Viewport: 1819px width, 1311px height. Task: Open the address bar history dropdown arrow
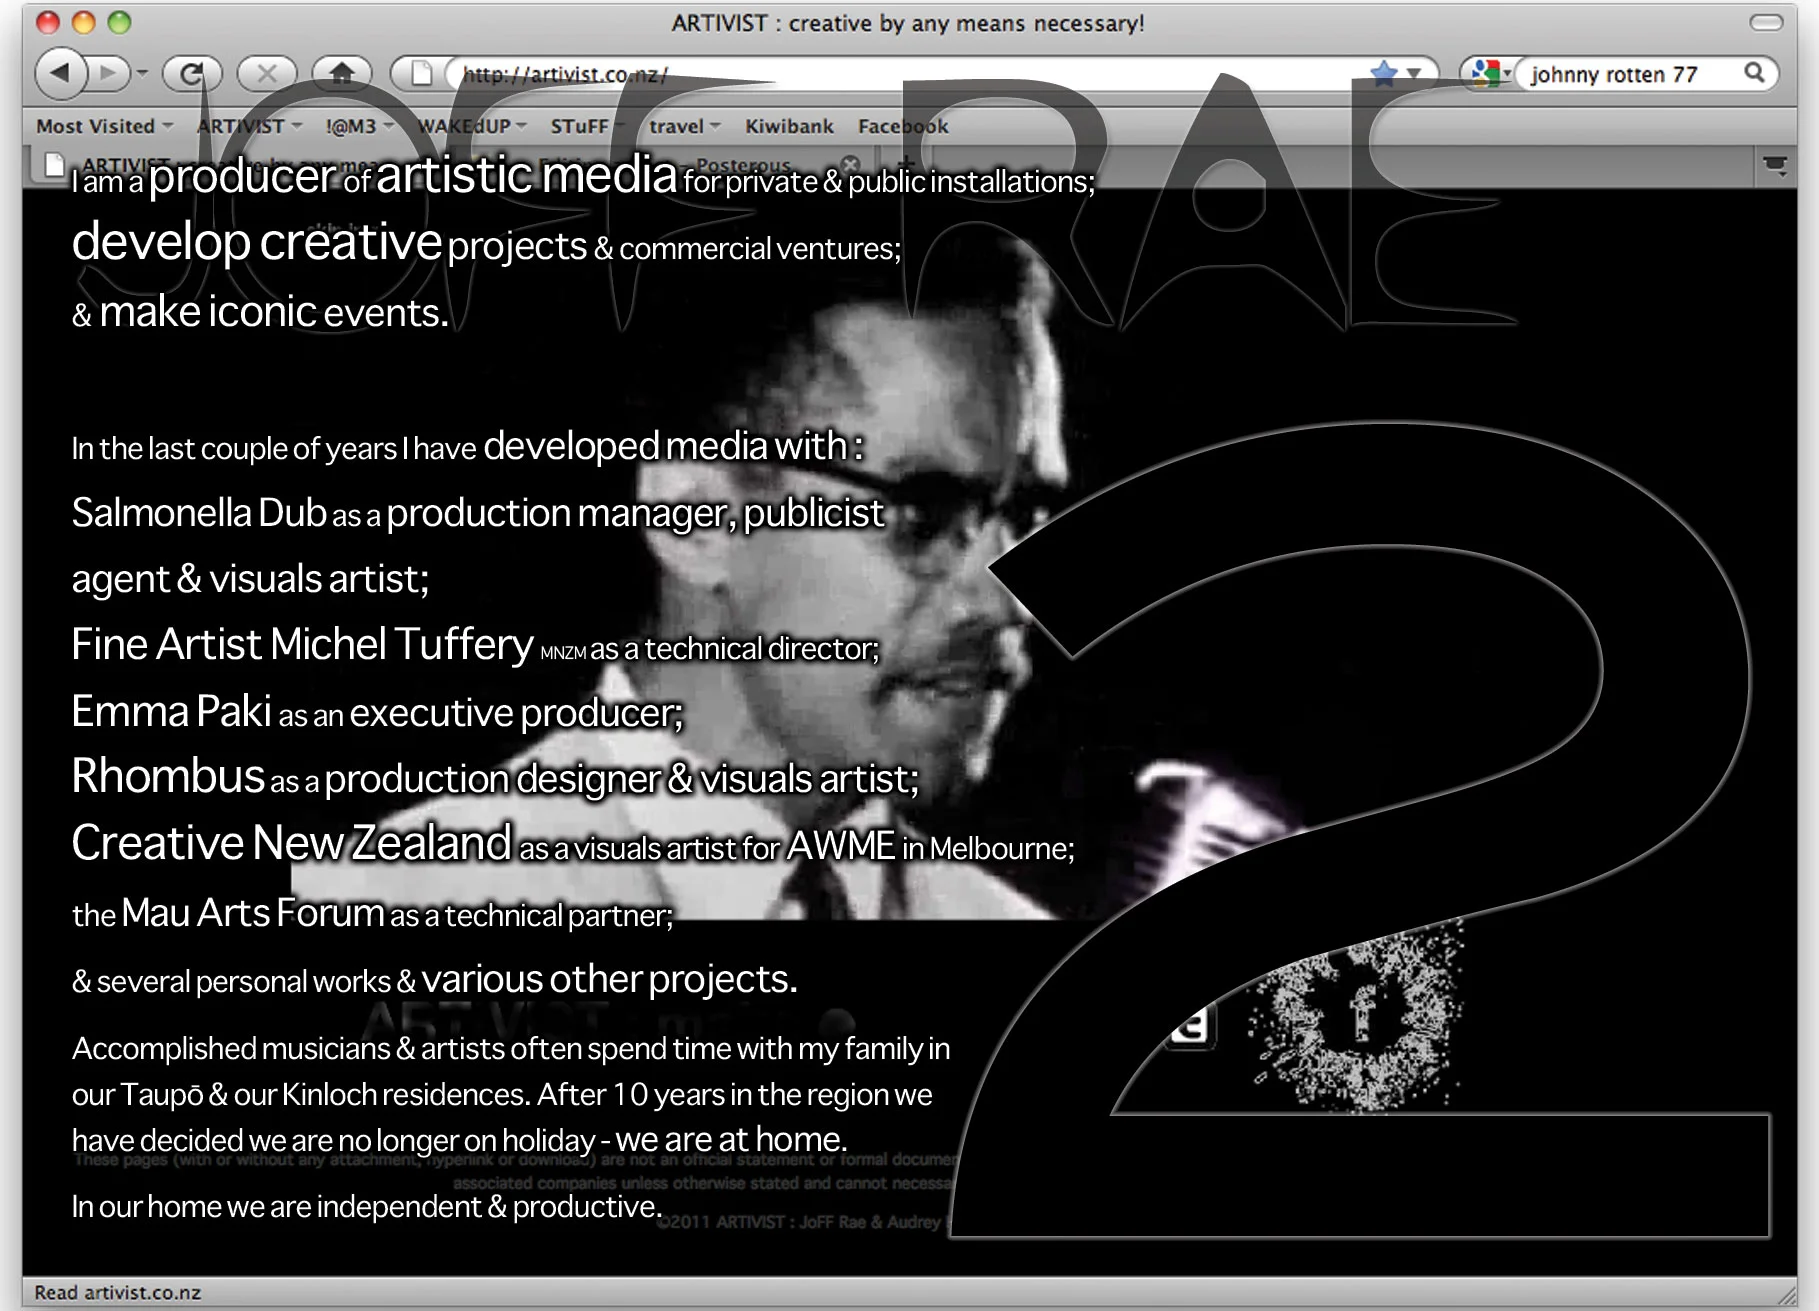[1414, 74]
